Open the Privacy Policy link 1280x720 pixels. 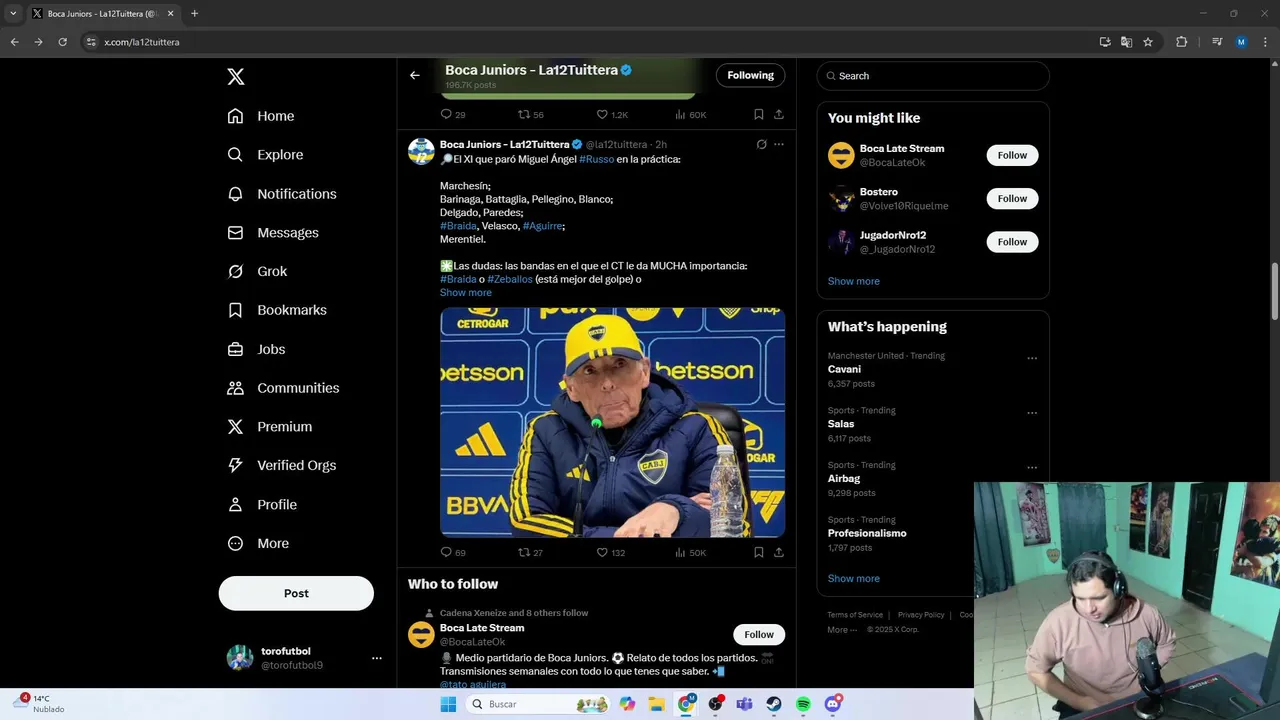tap(921, 615)
